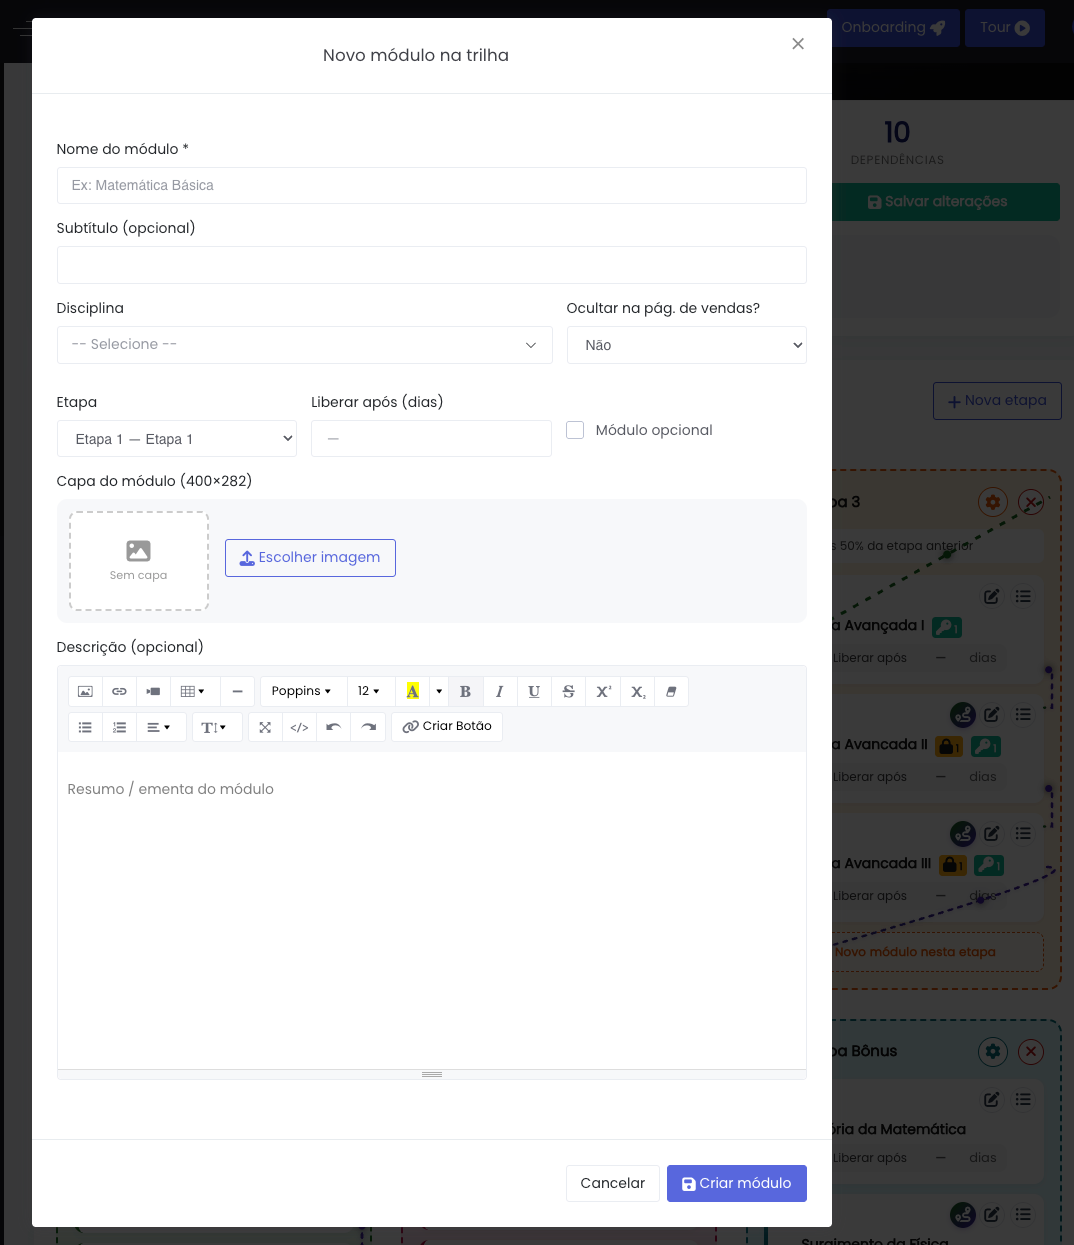Click the Criar Botão toolbar button
This screenshot has width=1074, height=1245.
tap(447, 727)
